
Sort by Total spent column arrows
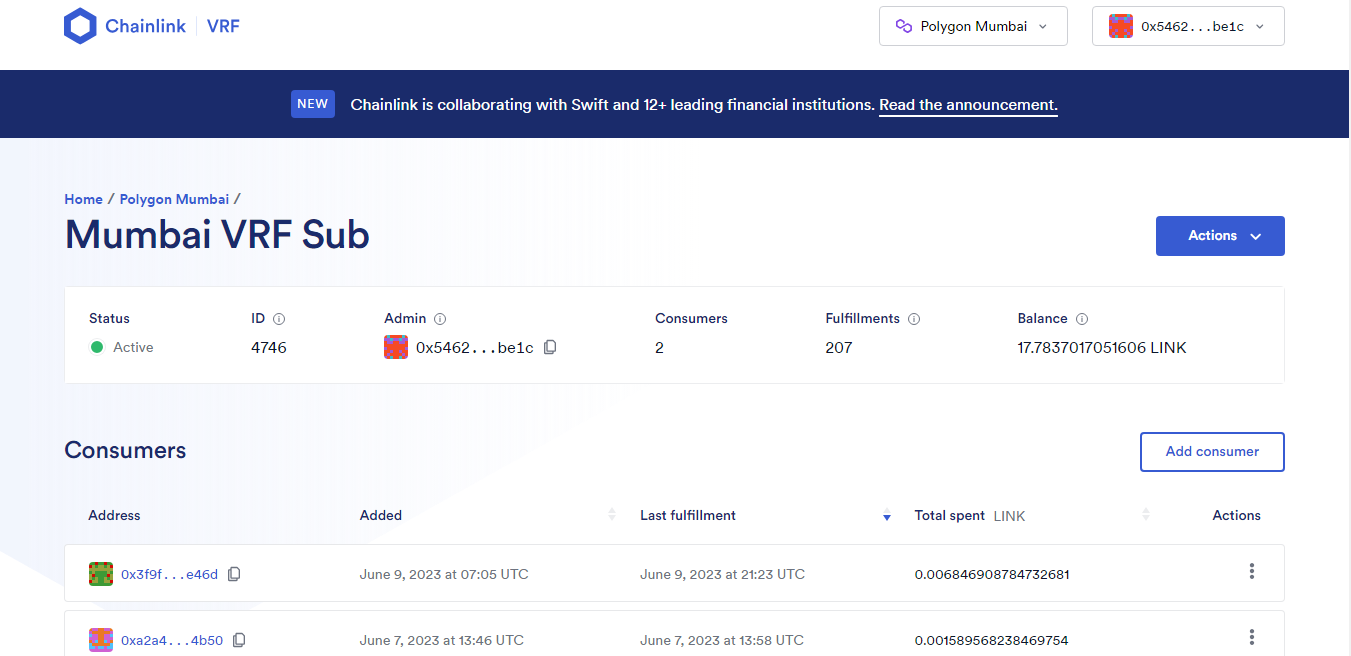(x=1146, y=514)
